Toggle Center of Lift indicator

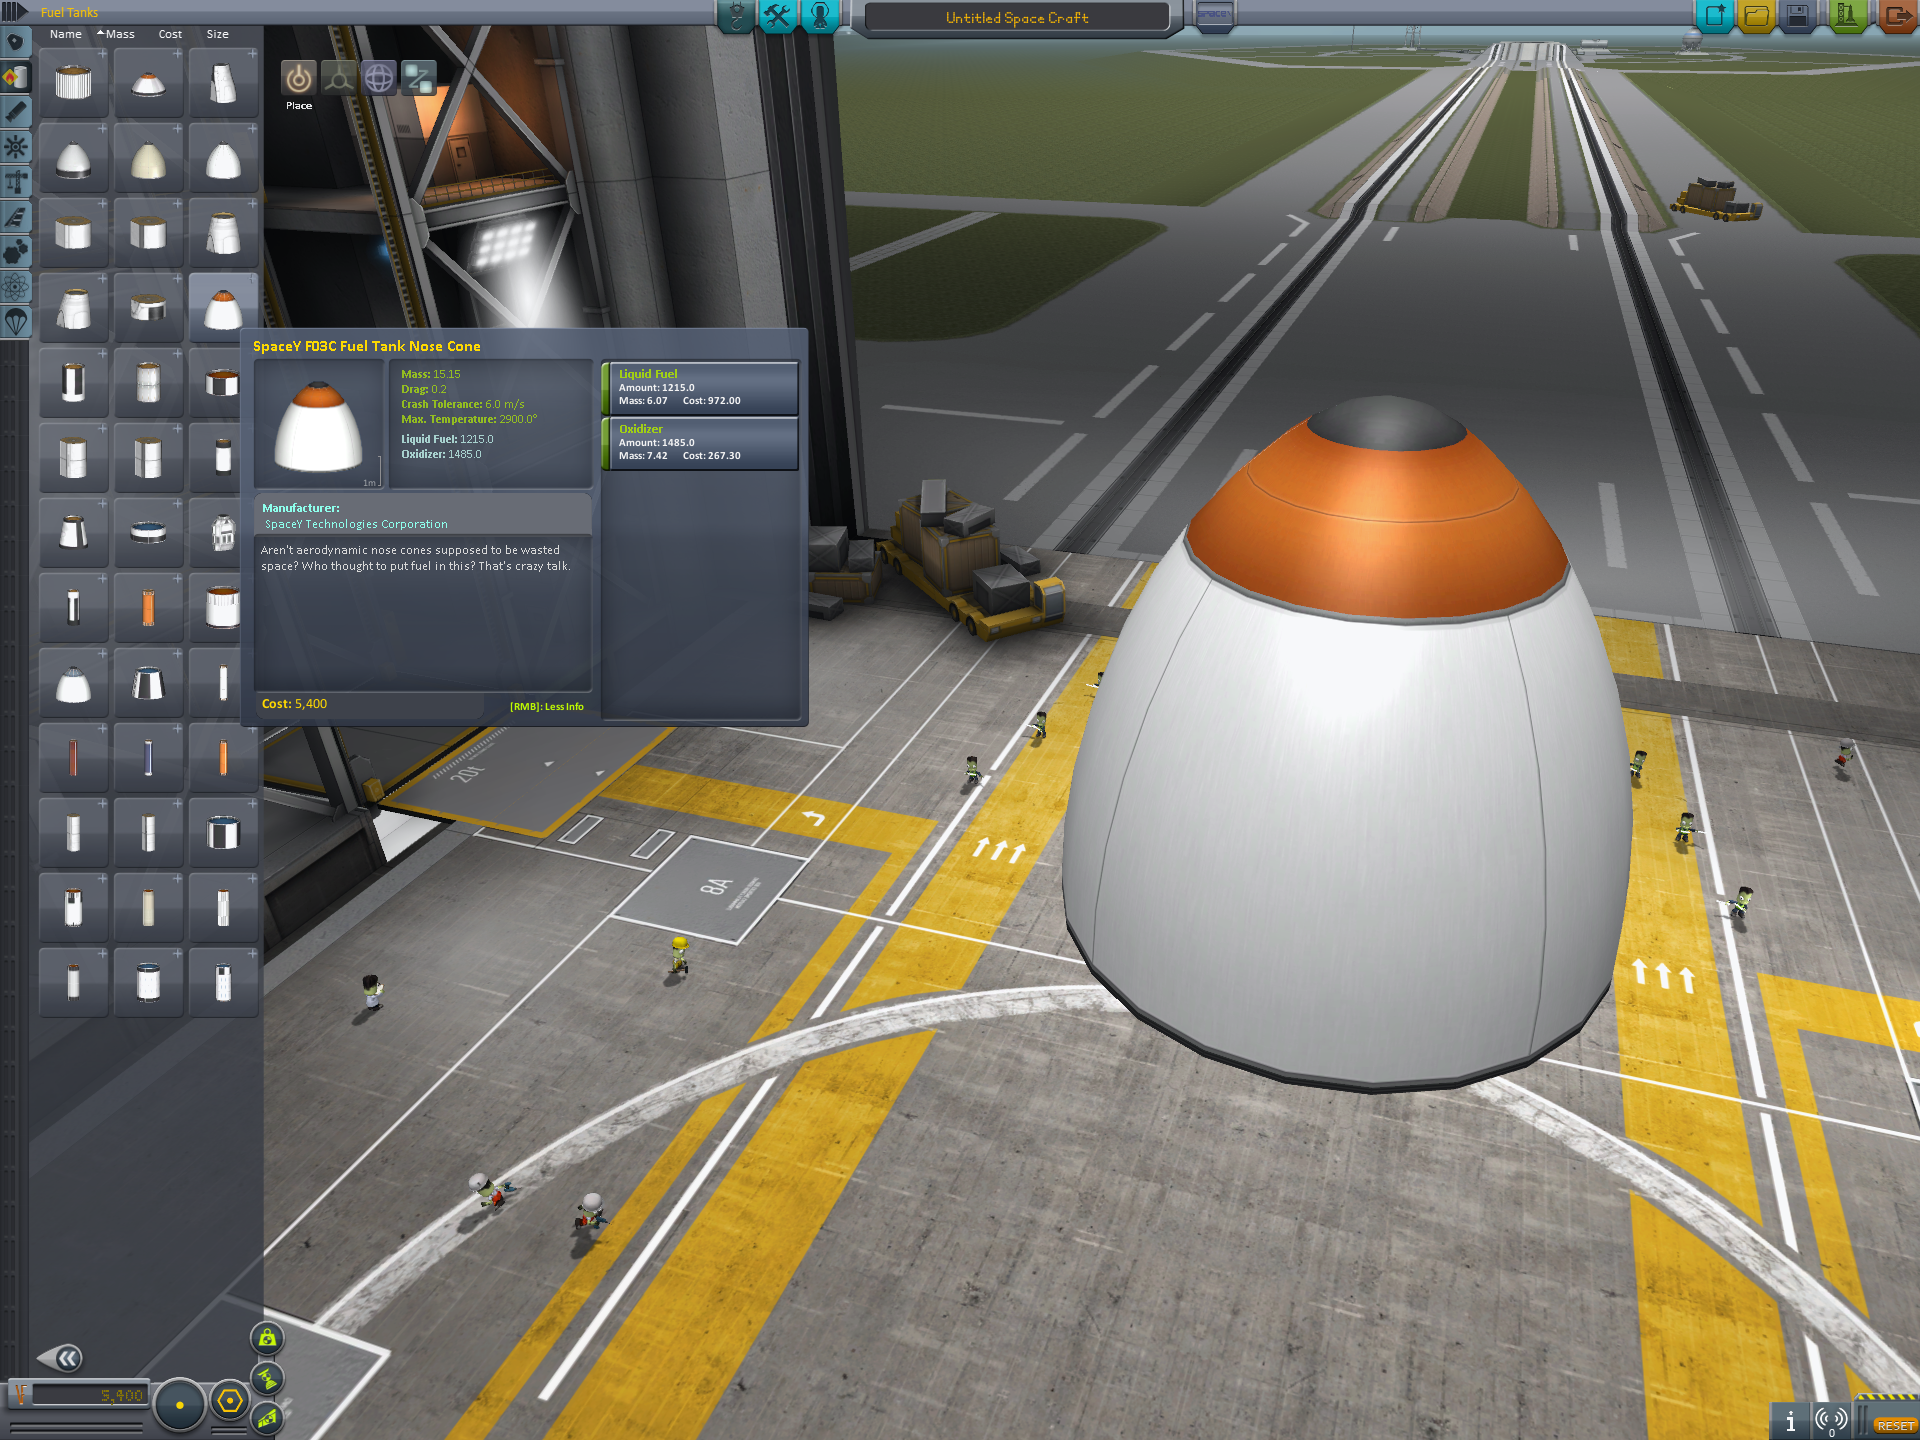[267, 1417]
